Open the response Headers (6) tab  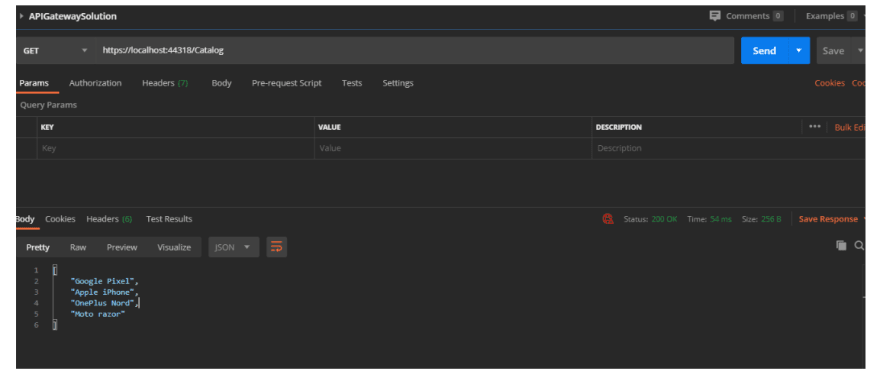(109, 219)
